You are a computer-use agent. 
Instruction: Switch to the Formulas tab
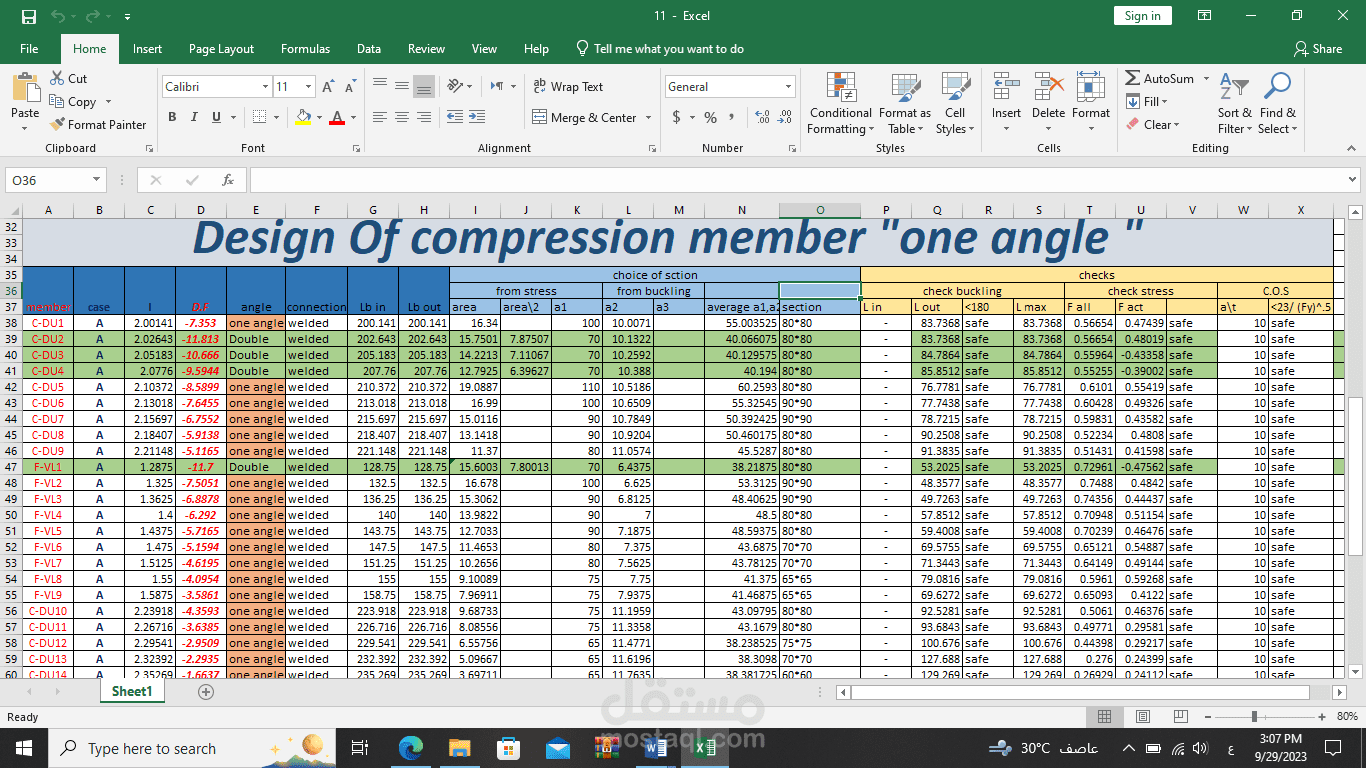305,48
